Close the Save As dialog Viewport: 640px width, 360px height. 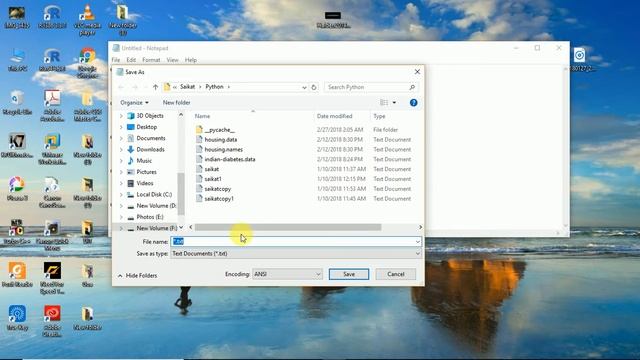tap(417, 72)
